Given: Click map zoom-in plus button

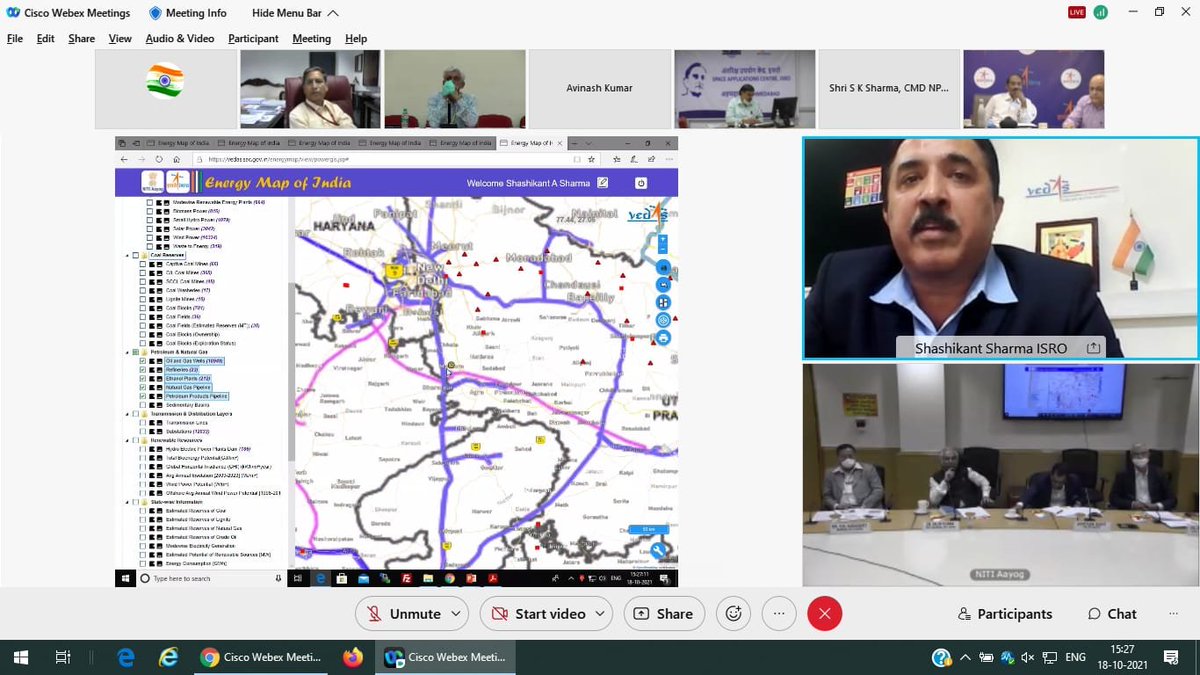Looking at the screenshot, I should click(663, 241).
